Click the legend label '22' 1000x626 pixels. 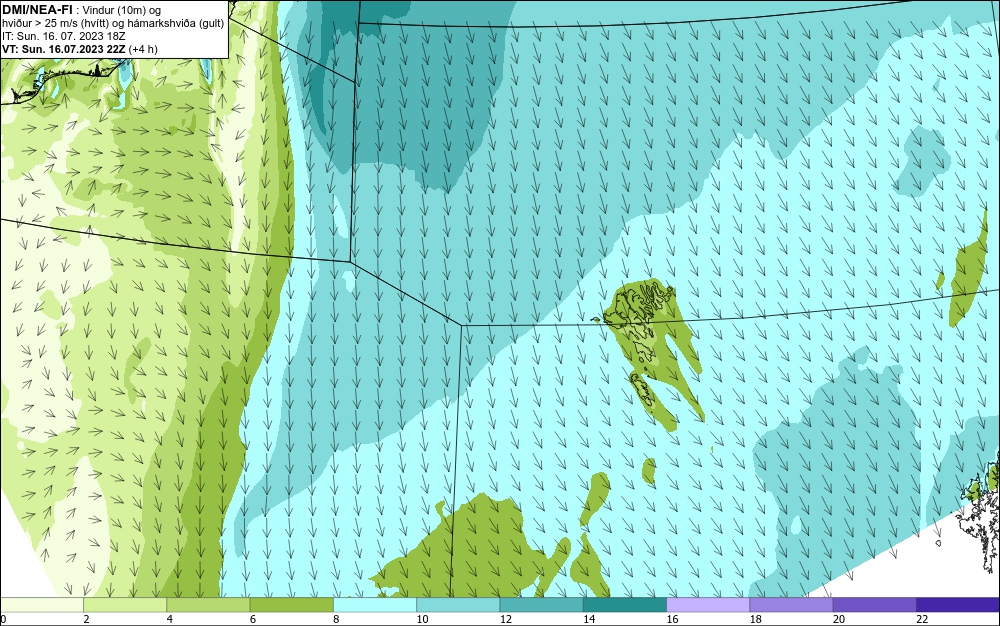[x=922, y=619]
